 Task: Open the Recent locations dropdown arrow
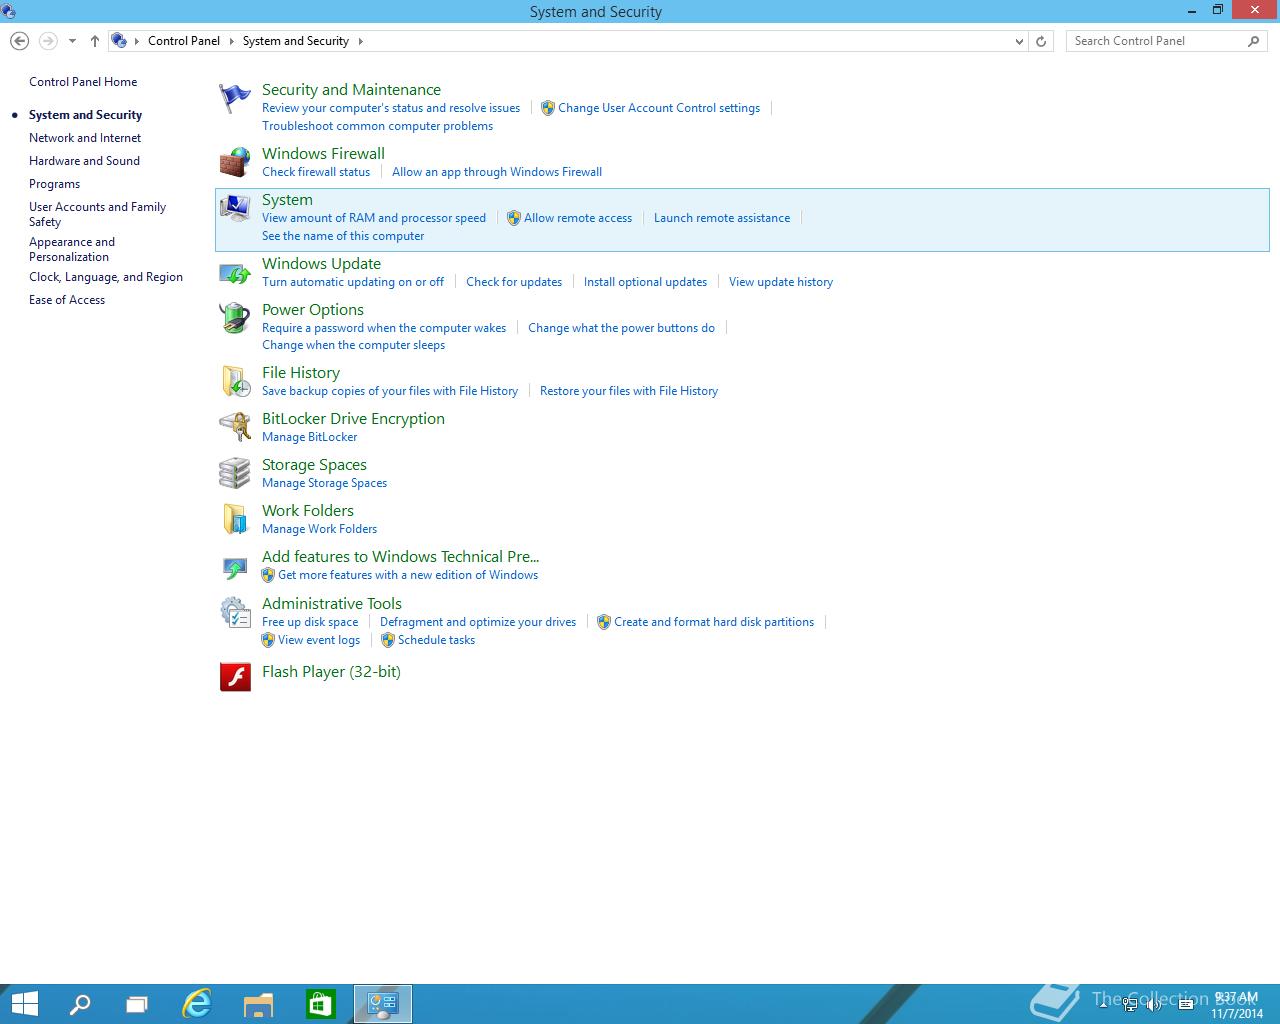click(x=72, y=41)
